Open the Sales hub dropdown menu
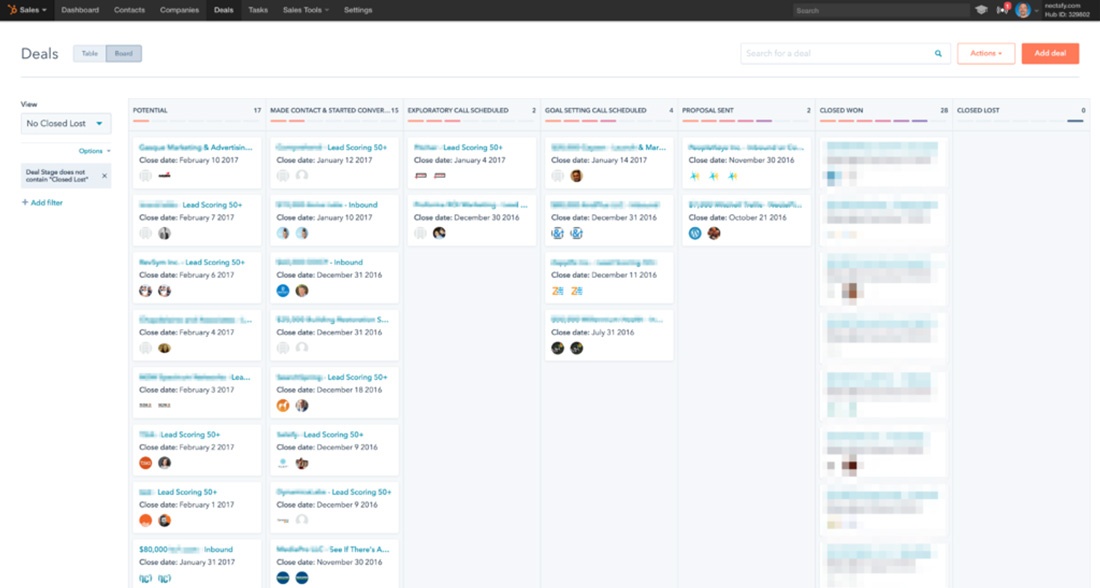The image size is (1100, 588). (x=33, y=10)
